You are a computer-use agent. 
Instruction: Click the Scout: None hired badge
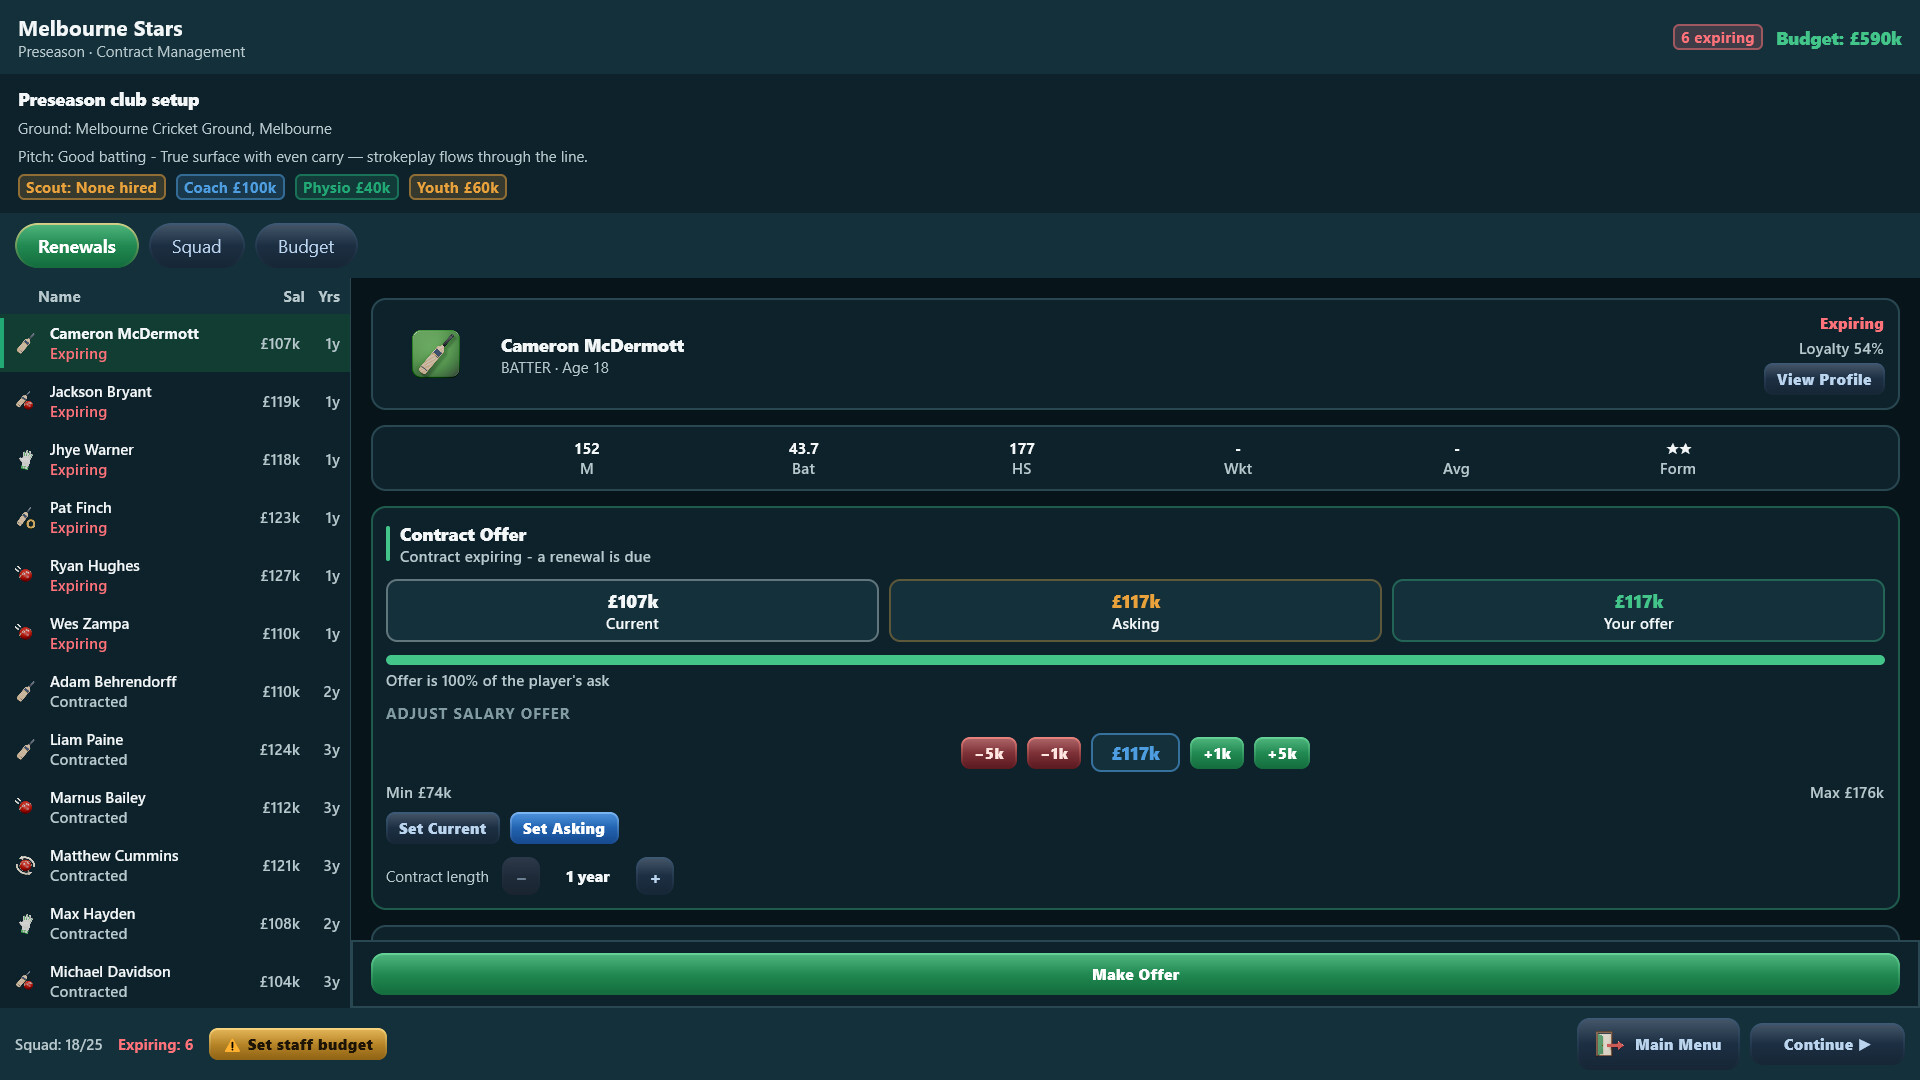pyautogui.click(x=91, y=188)
